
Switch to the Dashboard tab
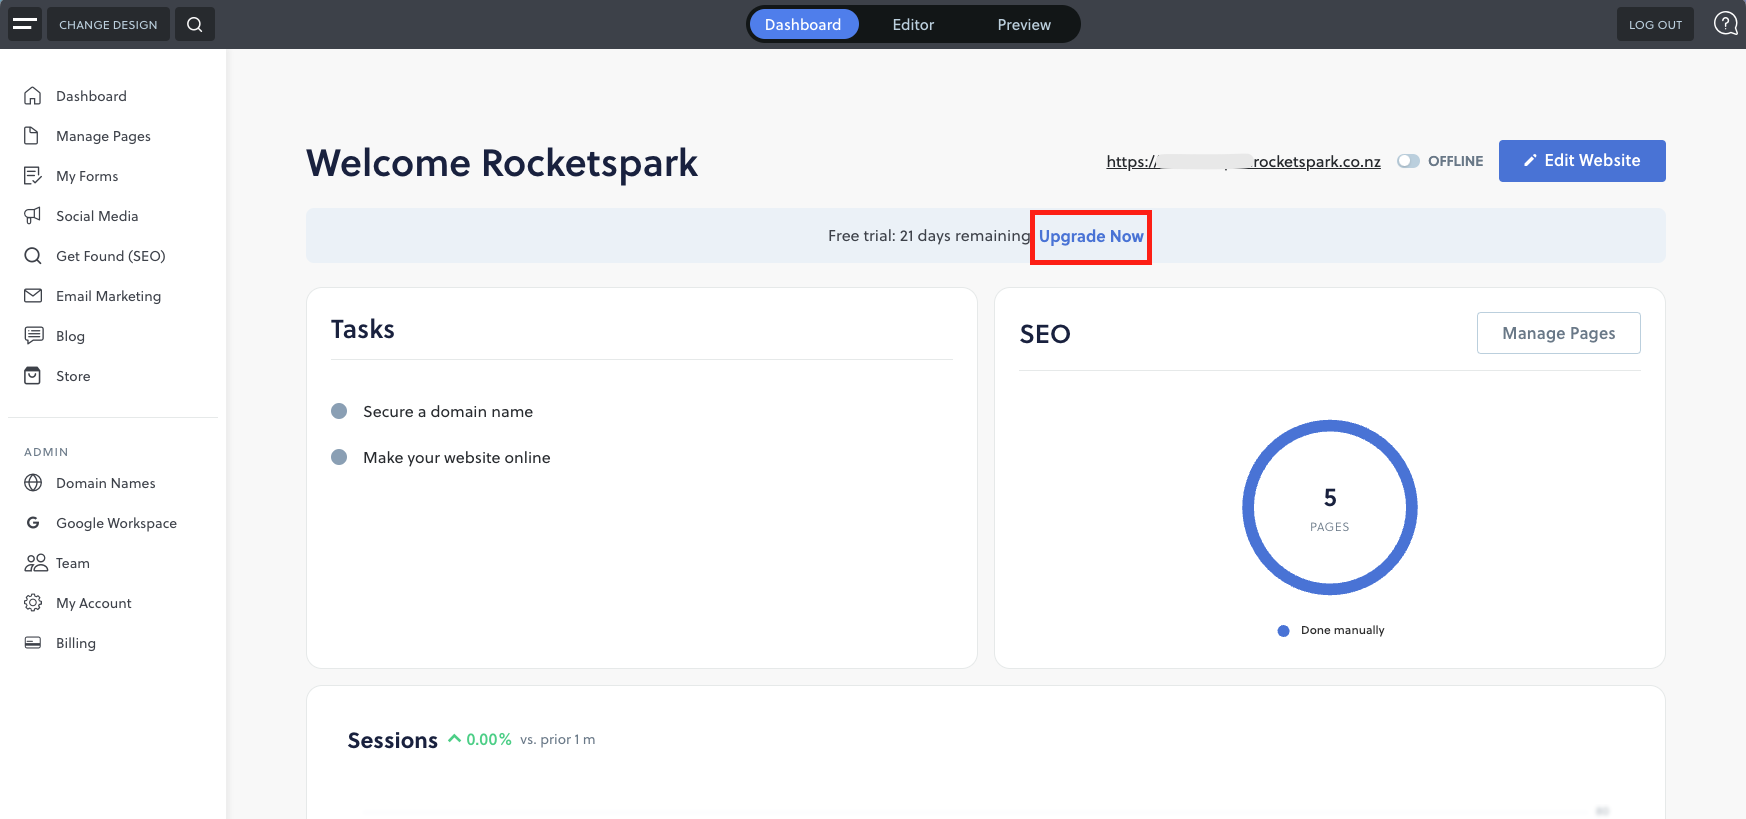coord(803,24)
